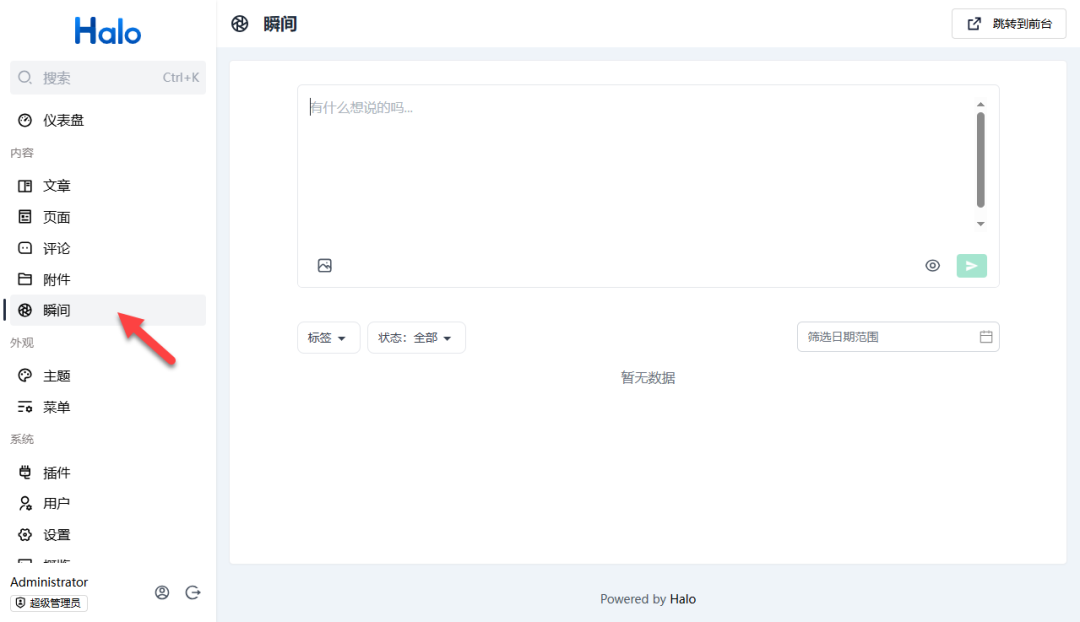The image size is (1080, 622).
Task: Click the 跳转到前台 button
Action: [x=1009, y=24]
